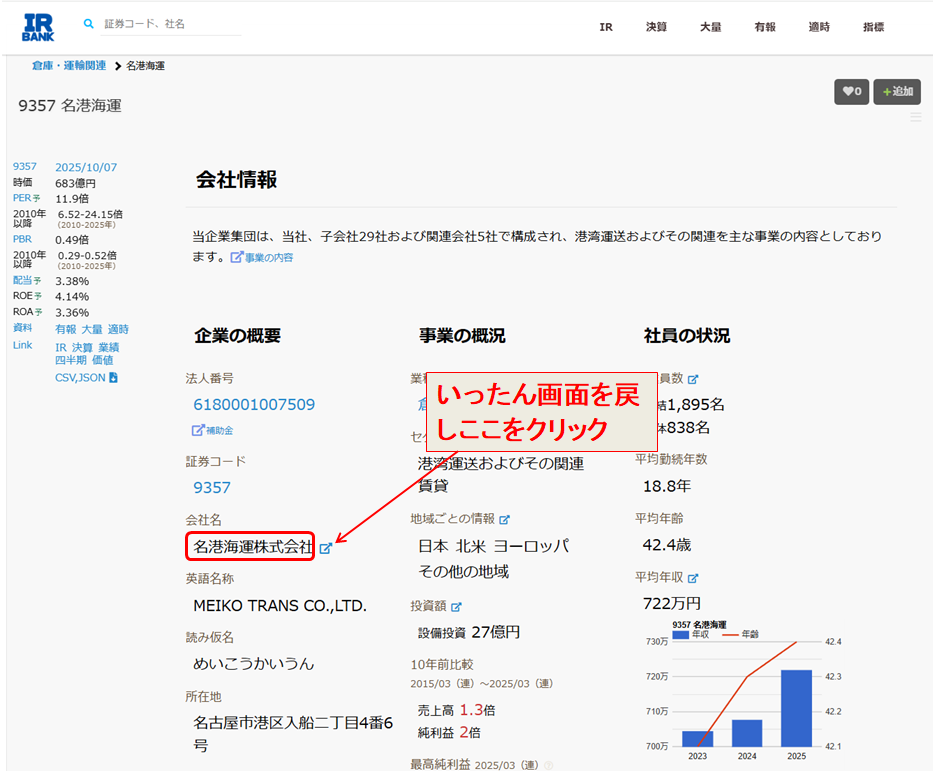Click the 四半期 link in sidebar
The height and width of the screenshot is (772, 933).
tap(71, 360)
